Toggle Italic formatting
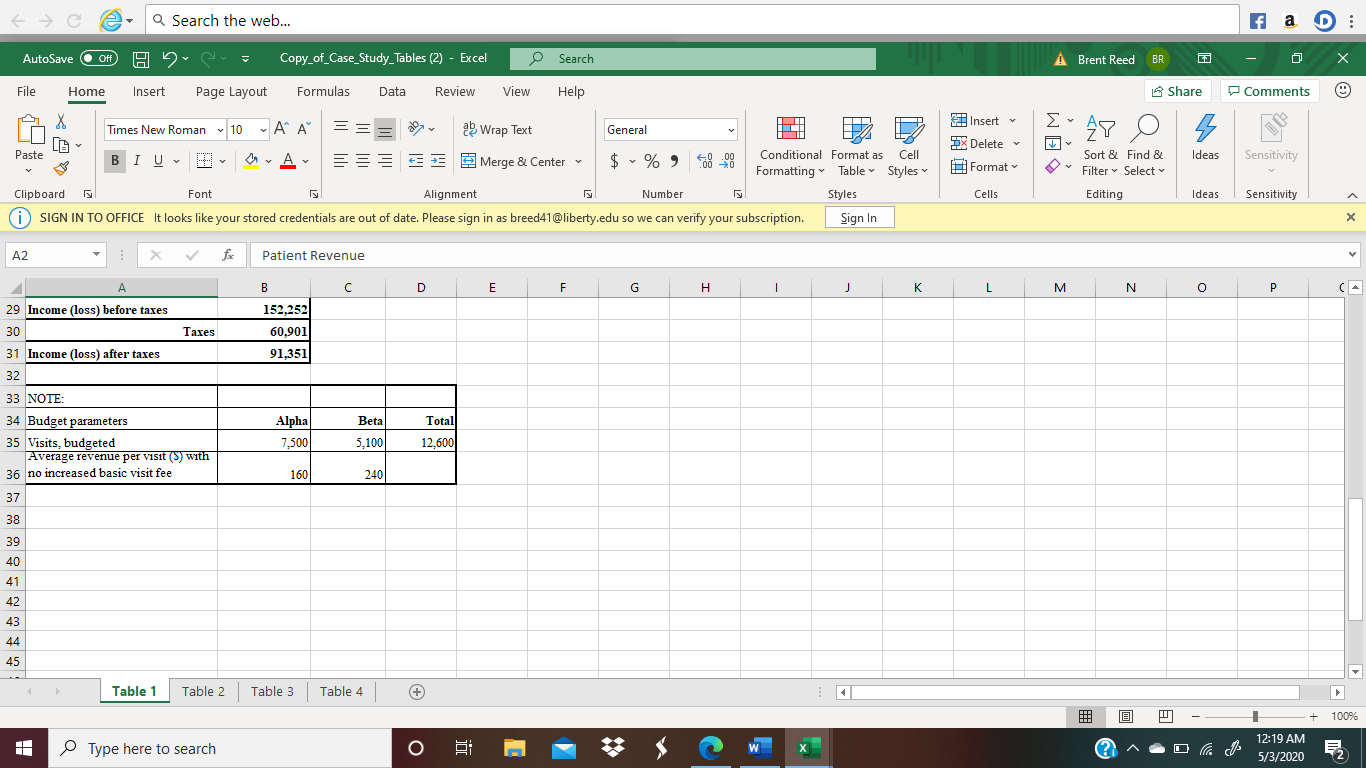This screenshot has height=768, width=1366. (136, 162)
